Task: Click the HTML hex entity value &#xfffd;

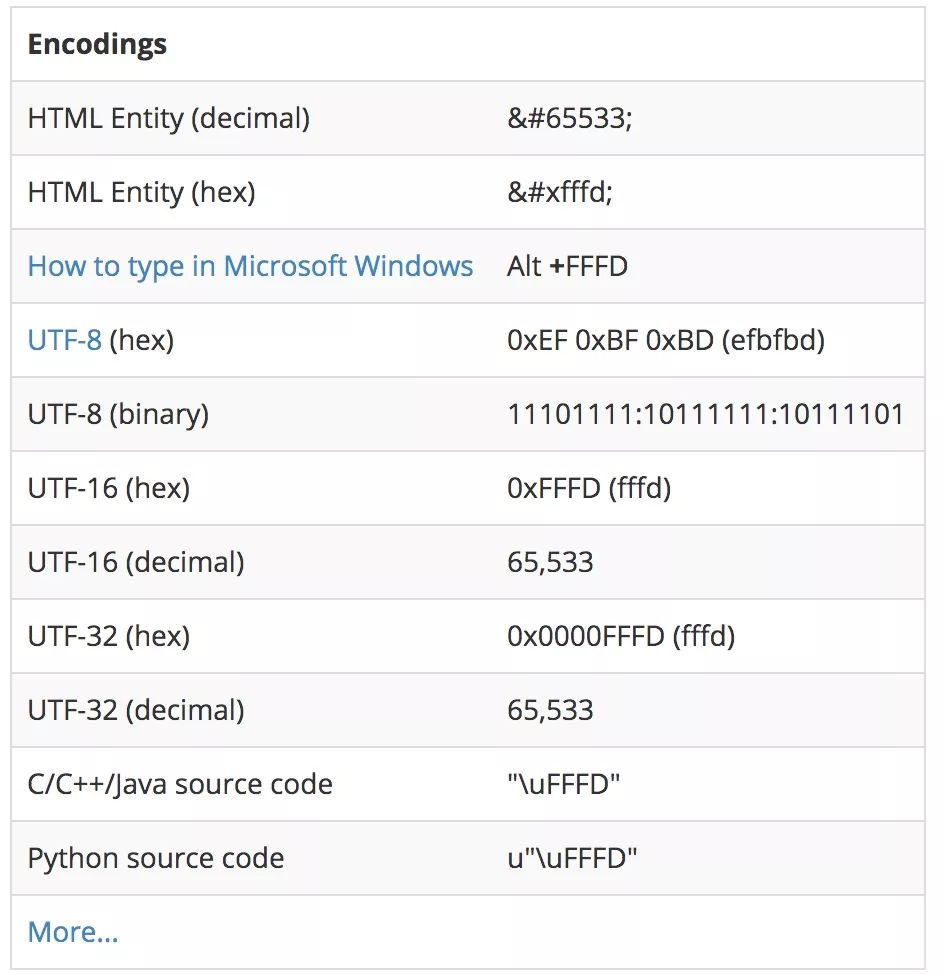Action: coord(560,192)
